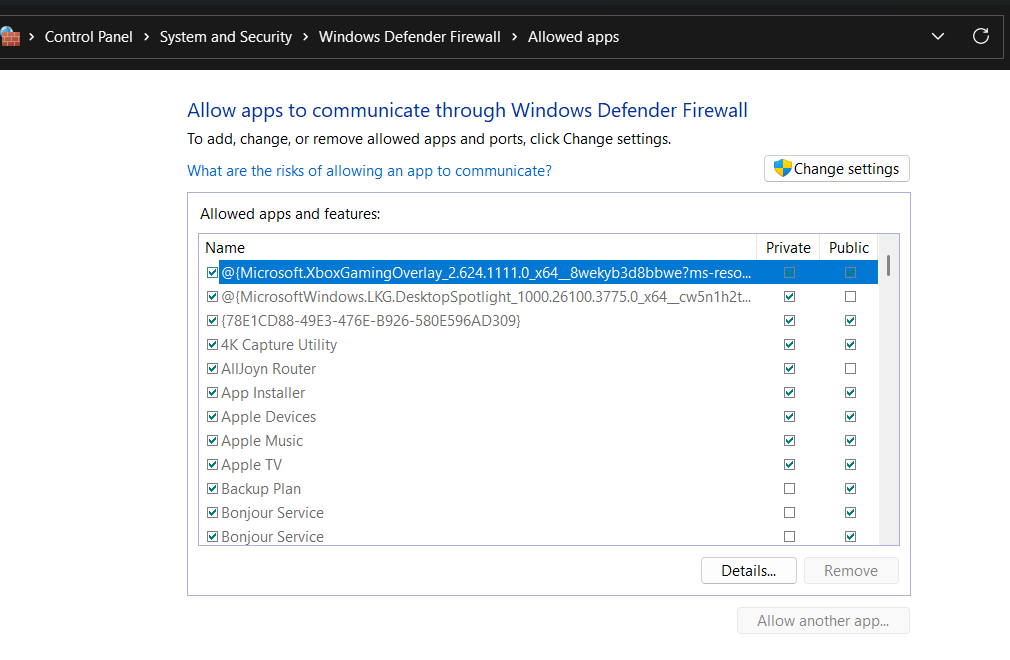This screenshot has width=1010, height=660.
Task: Click the Allow another app... button
Action: (823, 621)
